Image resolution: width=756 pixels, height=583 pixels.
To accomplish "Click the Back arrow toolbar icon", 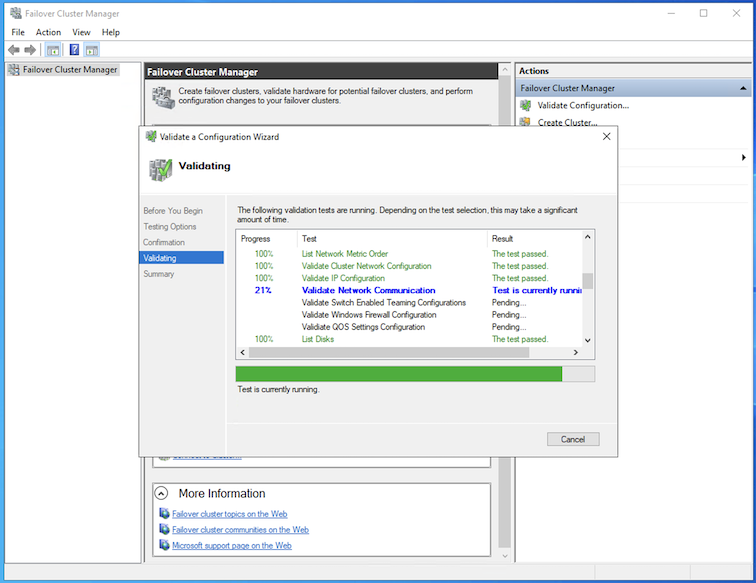I will point(14,50).
